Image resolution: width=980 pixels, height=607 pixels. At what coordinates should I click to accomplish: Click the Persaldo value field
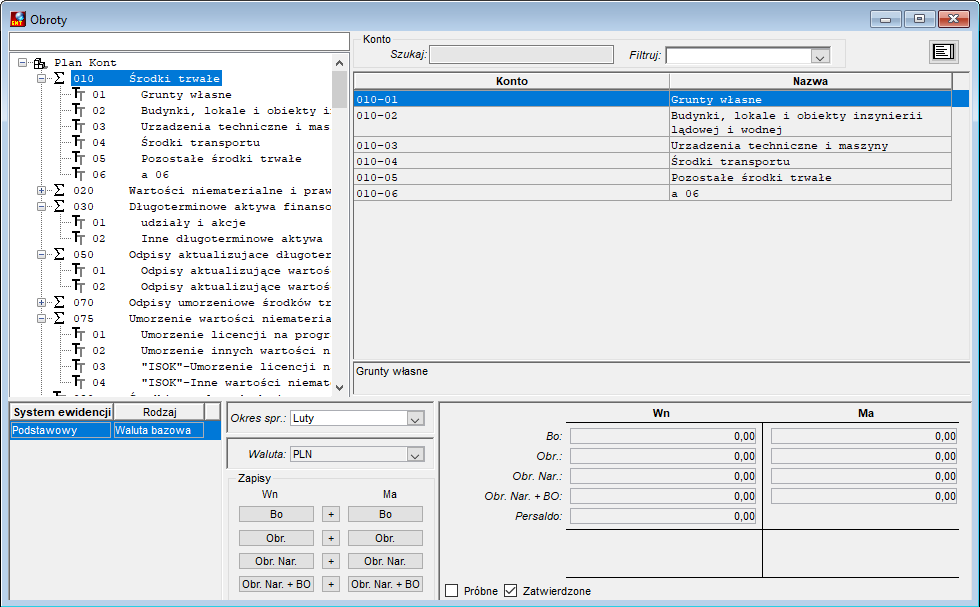663,516
